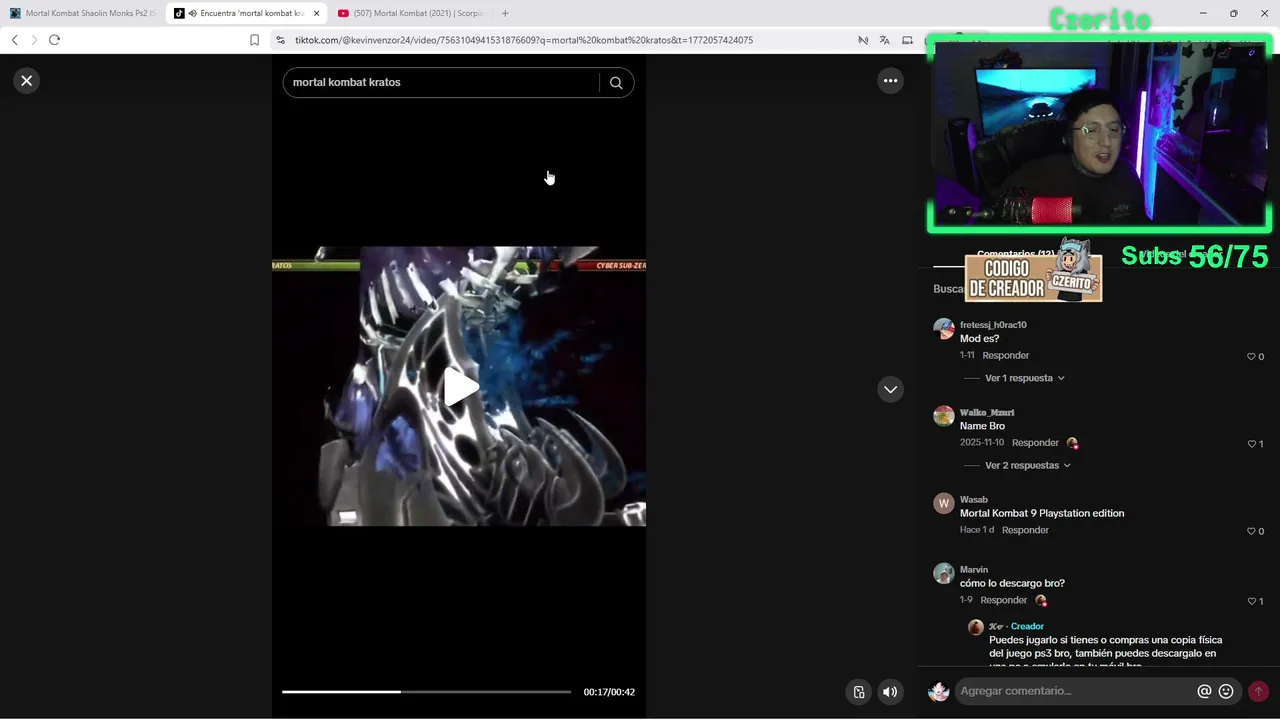
Task: Toggle the auto-scroll icon beside volume
Action: pos(858,692)
